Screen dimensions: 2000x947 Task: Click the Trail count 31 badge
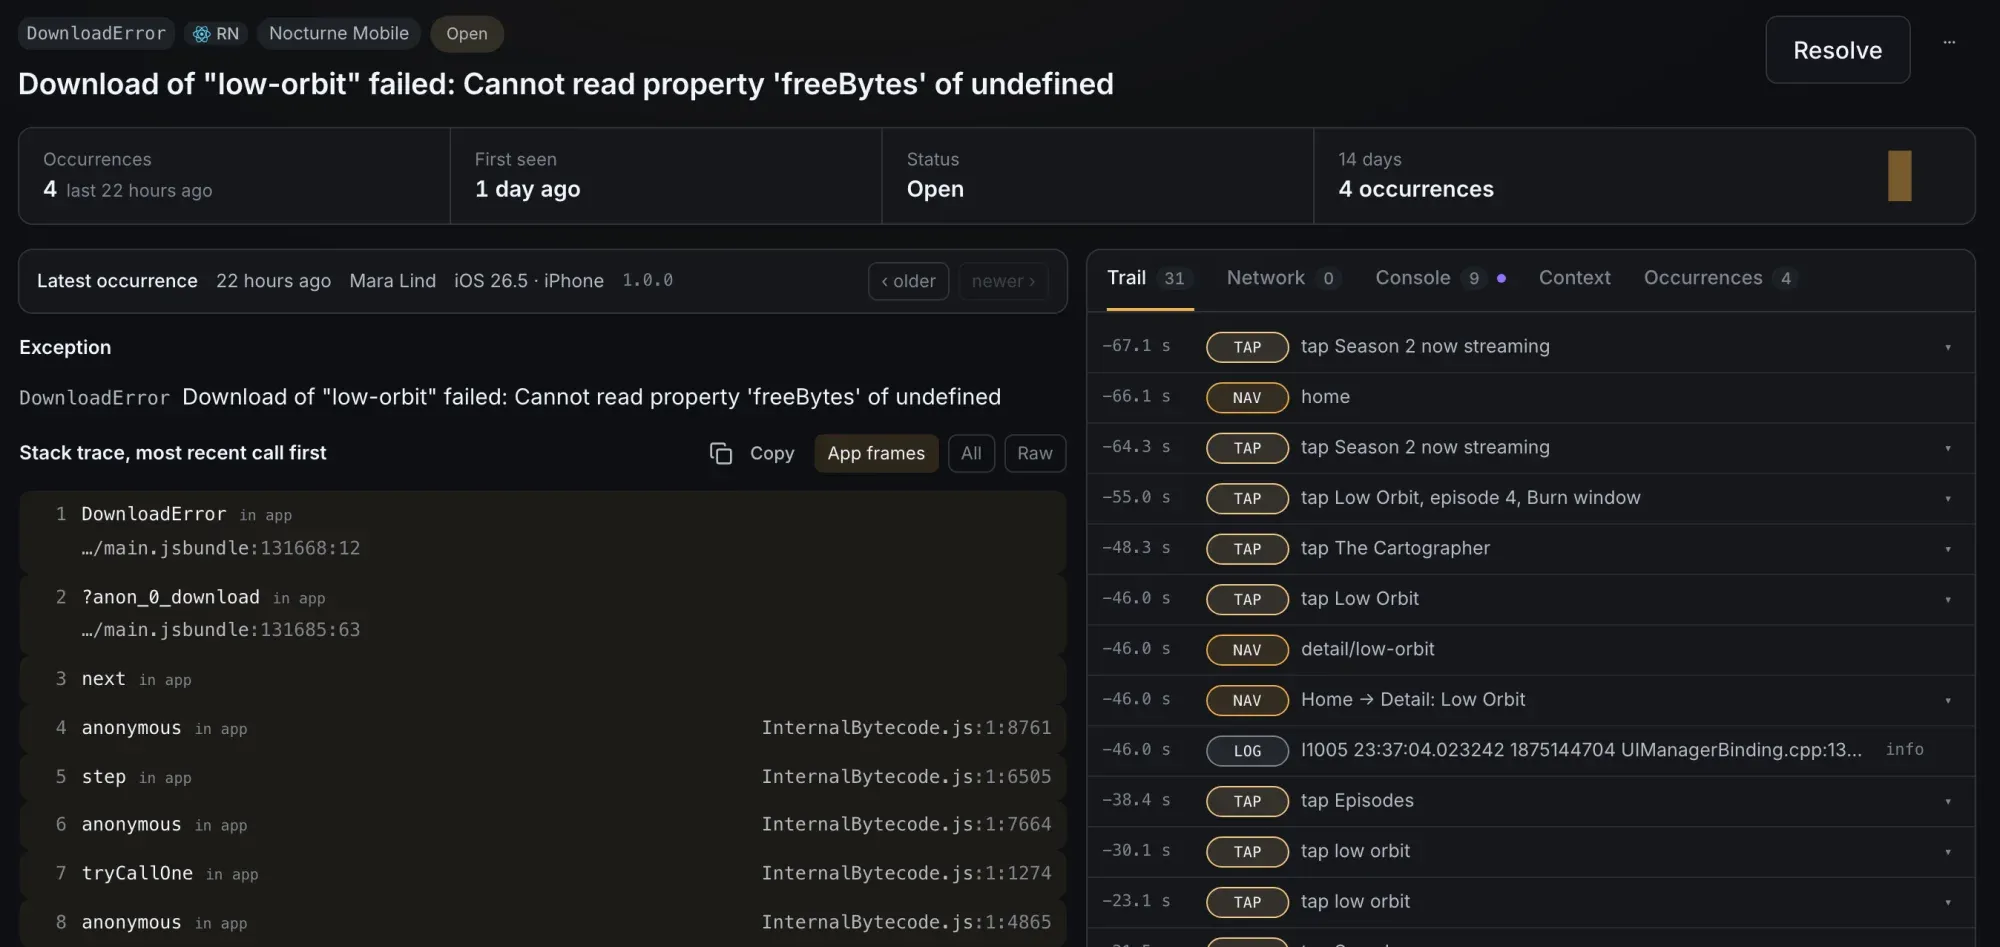[x=1174, y=279]
